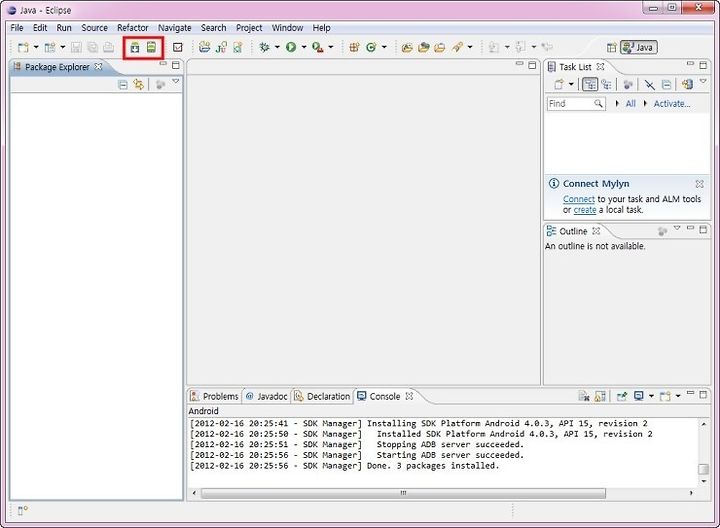Click the Debug bug toolbar icon
Viewport: 720px width, 528px height.
pos(264,47)
